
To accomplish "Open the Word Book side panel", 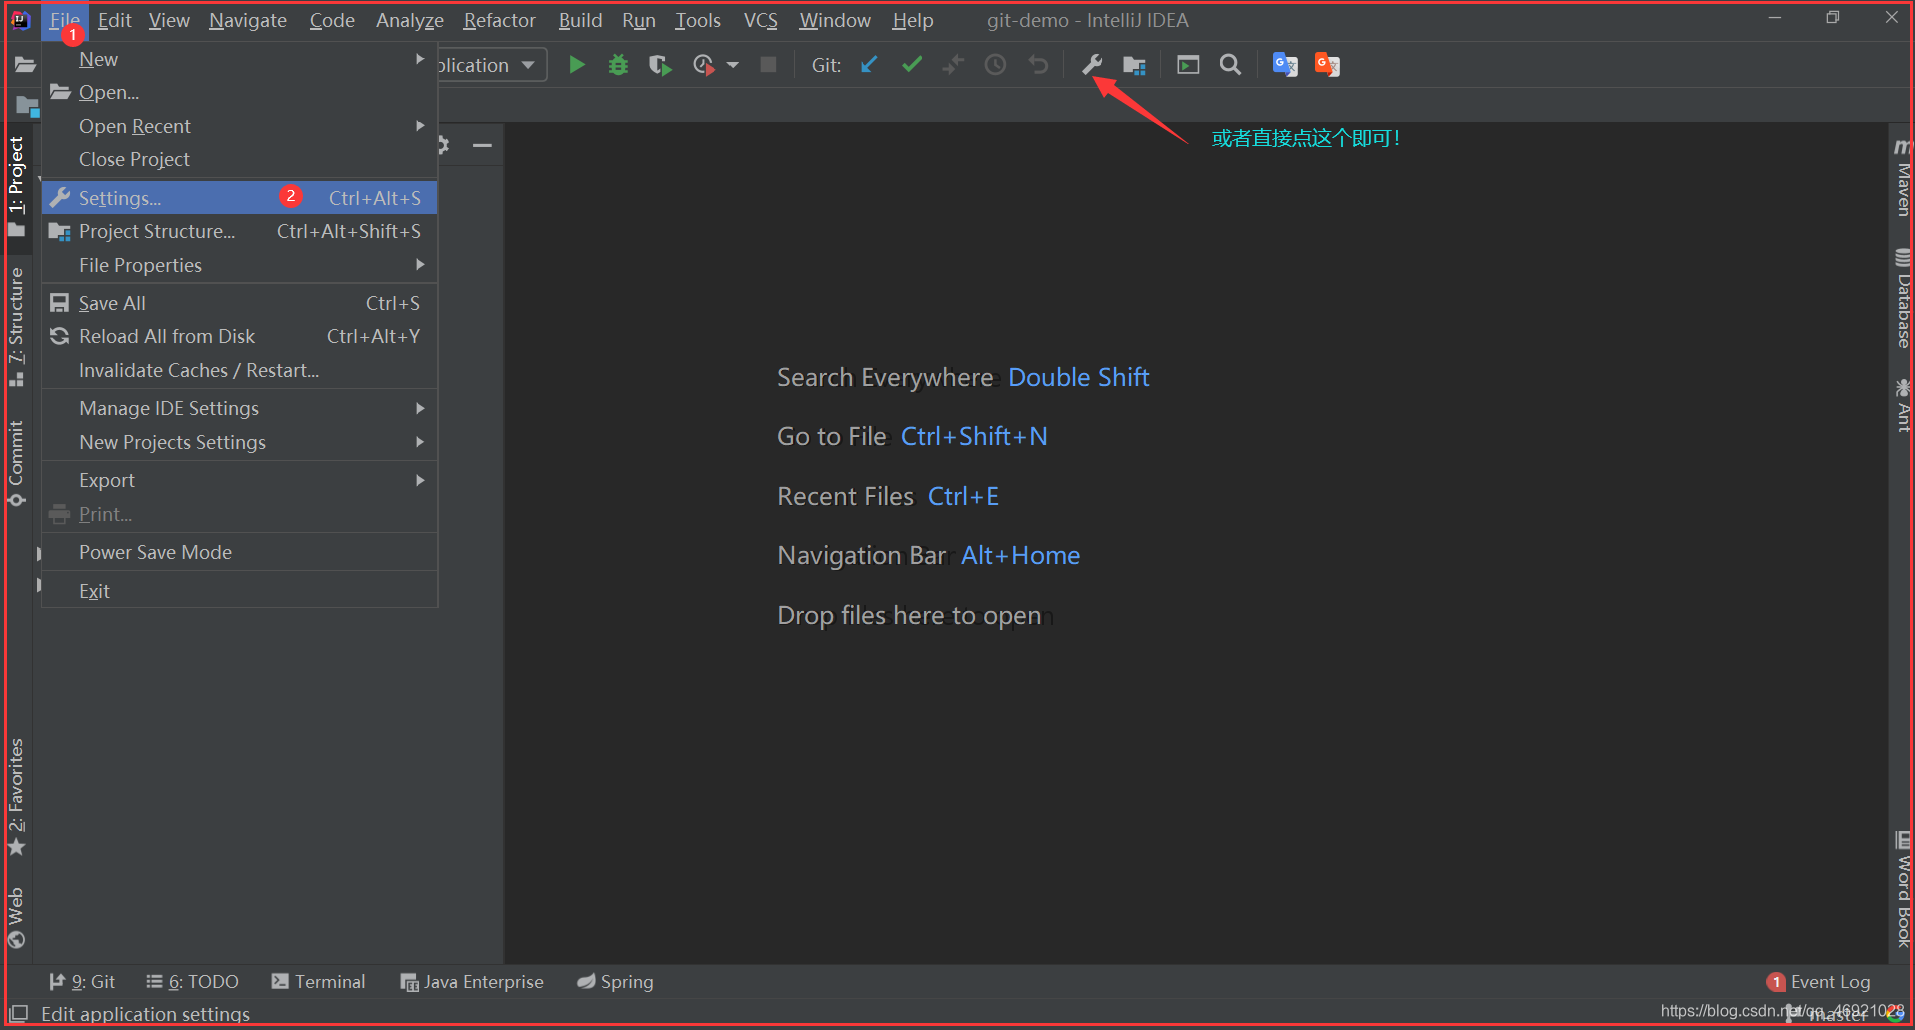I will click(x=1902, y=888).
